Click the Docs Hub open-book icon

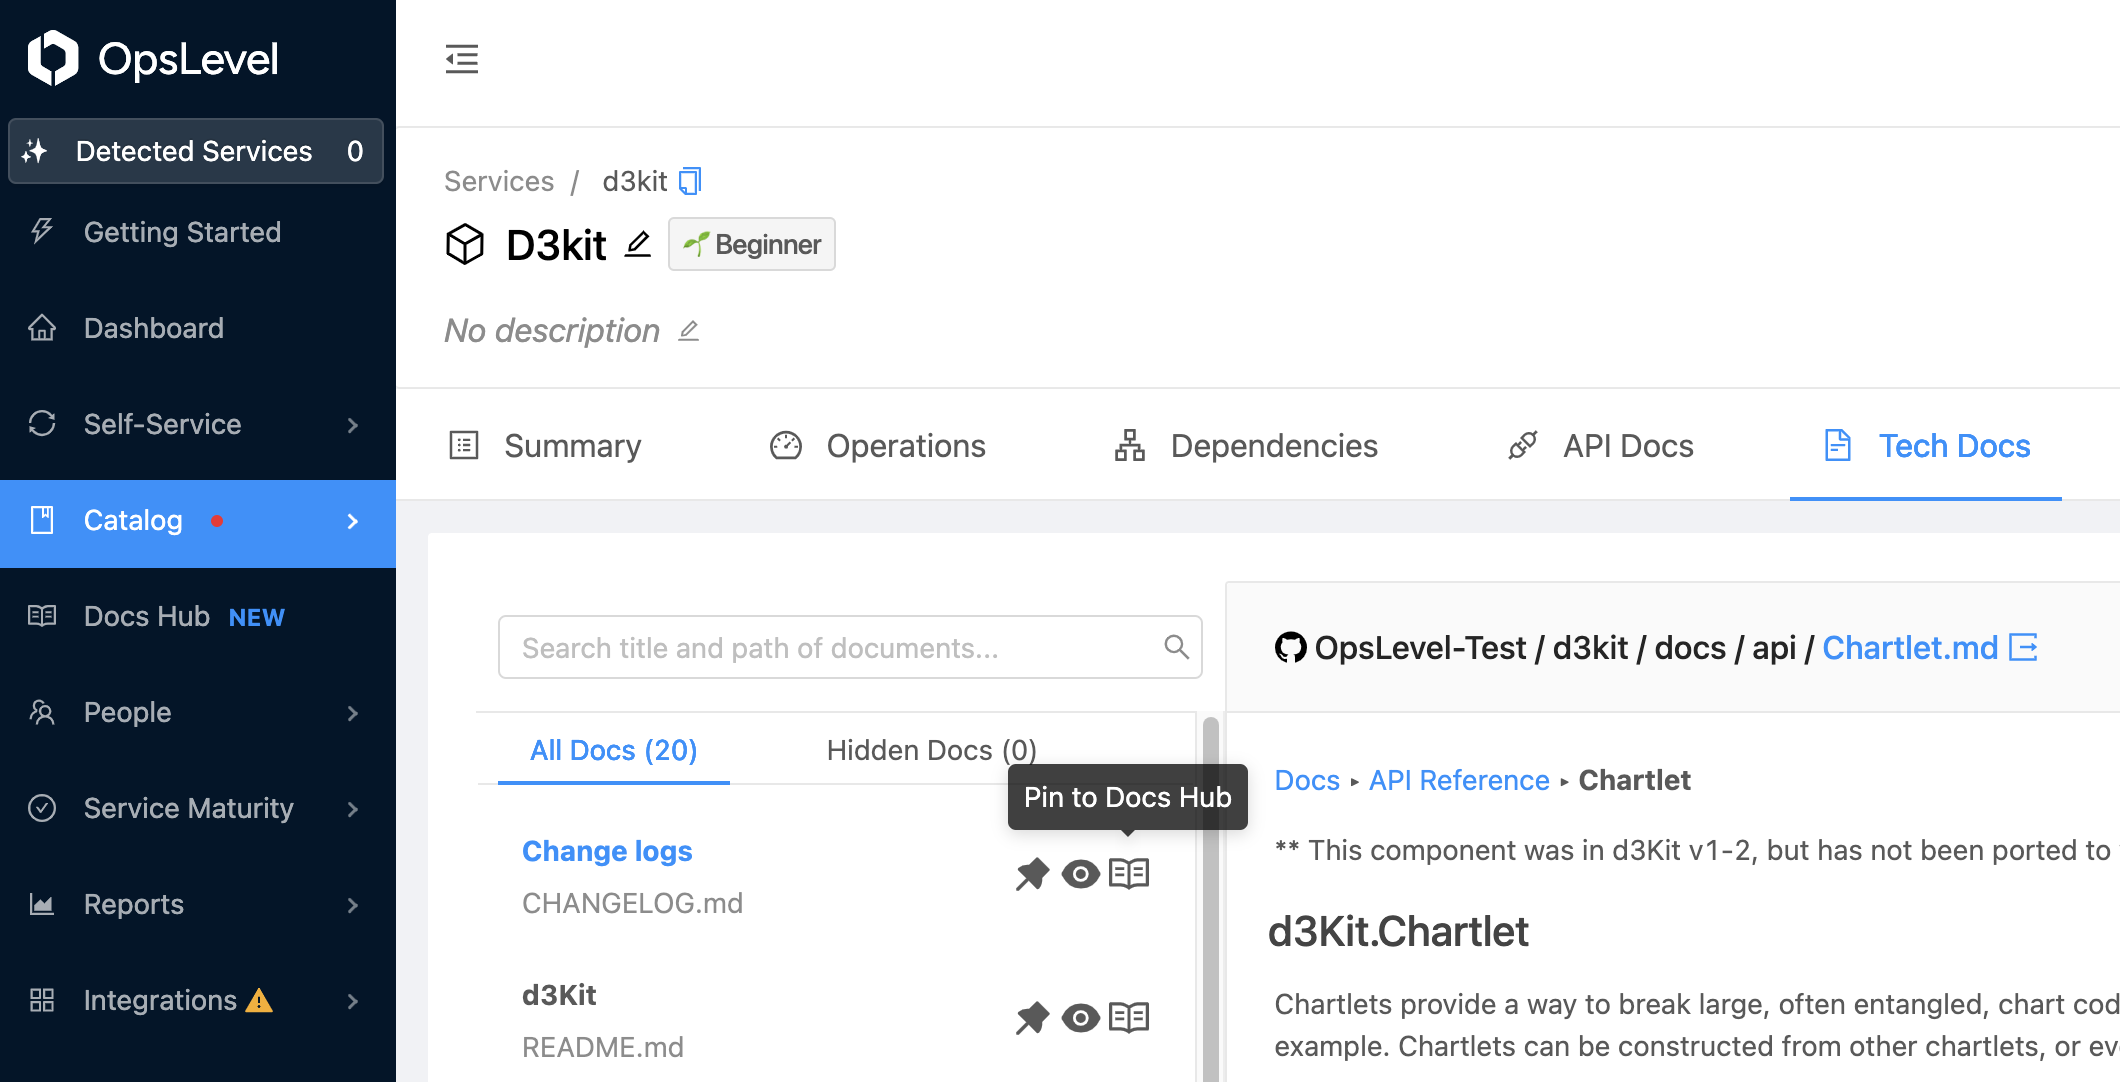(42, 615)
